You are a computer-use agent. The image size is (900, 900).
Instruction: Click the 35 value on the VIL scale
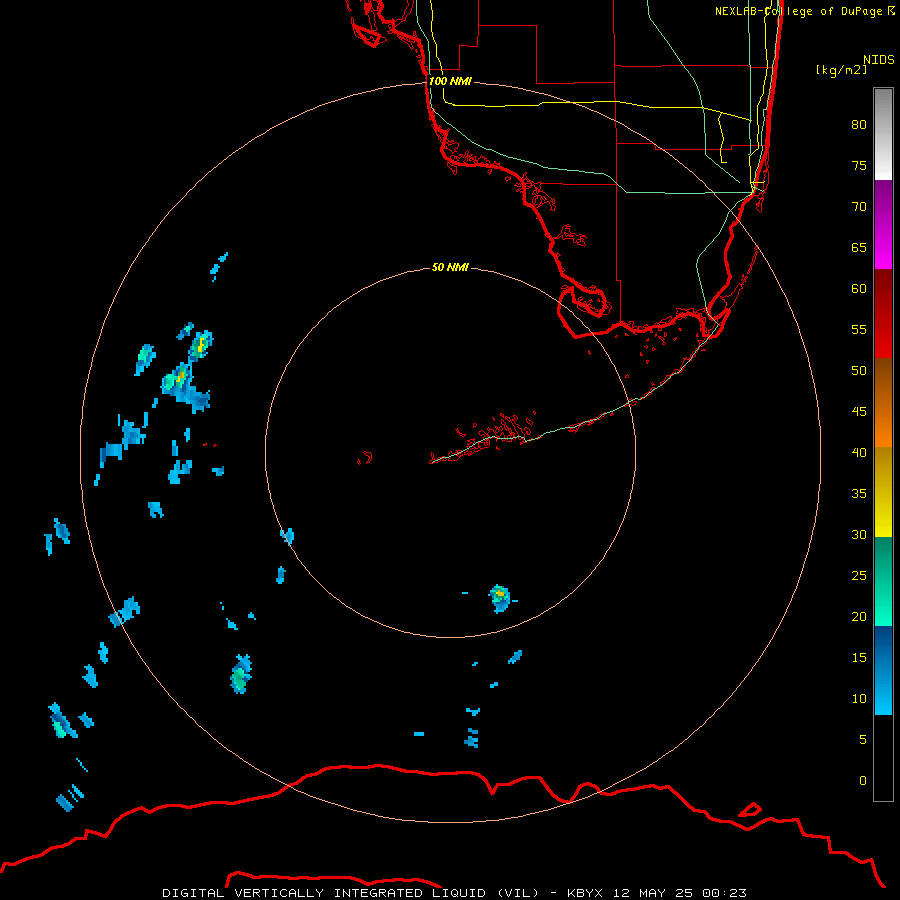859,494
